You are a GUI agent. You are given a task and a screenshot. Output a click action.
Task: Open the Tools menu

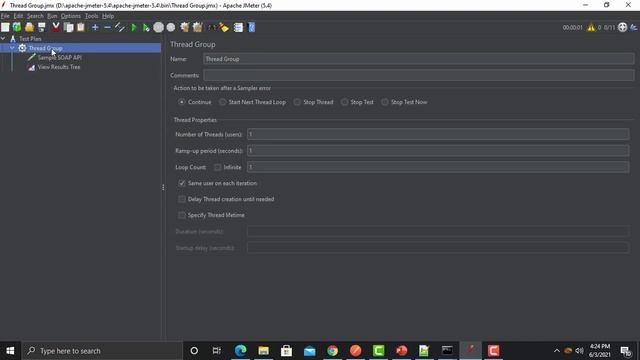91,16
